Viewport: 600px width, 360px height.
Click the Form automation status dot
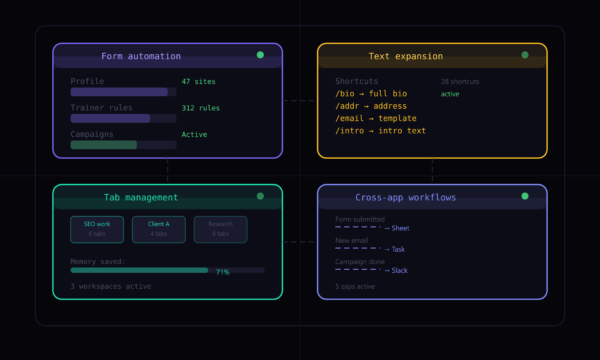[x=260, y=55]
